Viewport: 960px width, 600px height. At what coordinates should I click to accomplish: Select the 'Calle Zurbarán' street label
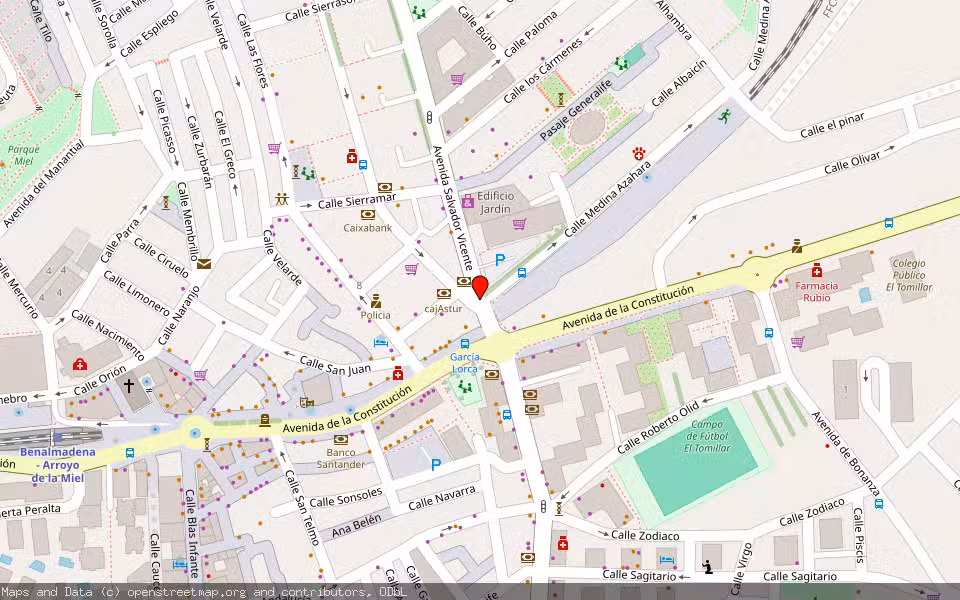[x=200, y=151]
